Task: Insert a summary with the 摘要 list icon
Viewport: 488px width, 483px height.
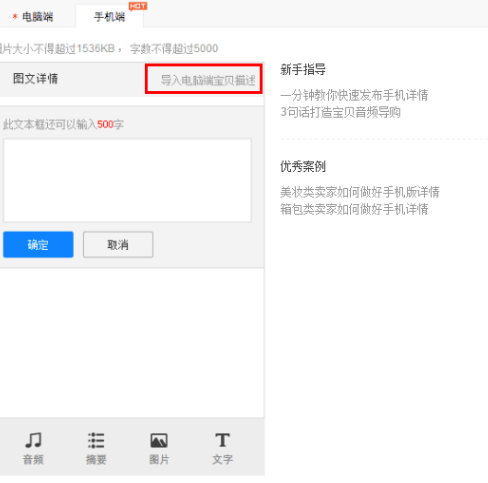Action: (96, 448)
